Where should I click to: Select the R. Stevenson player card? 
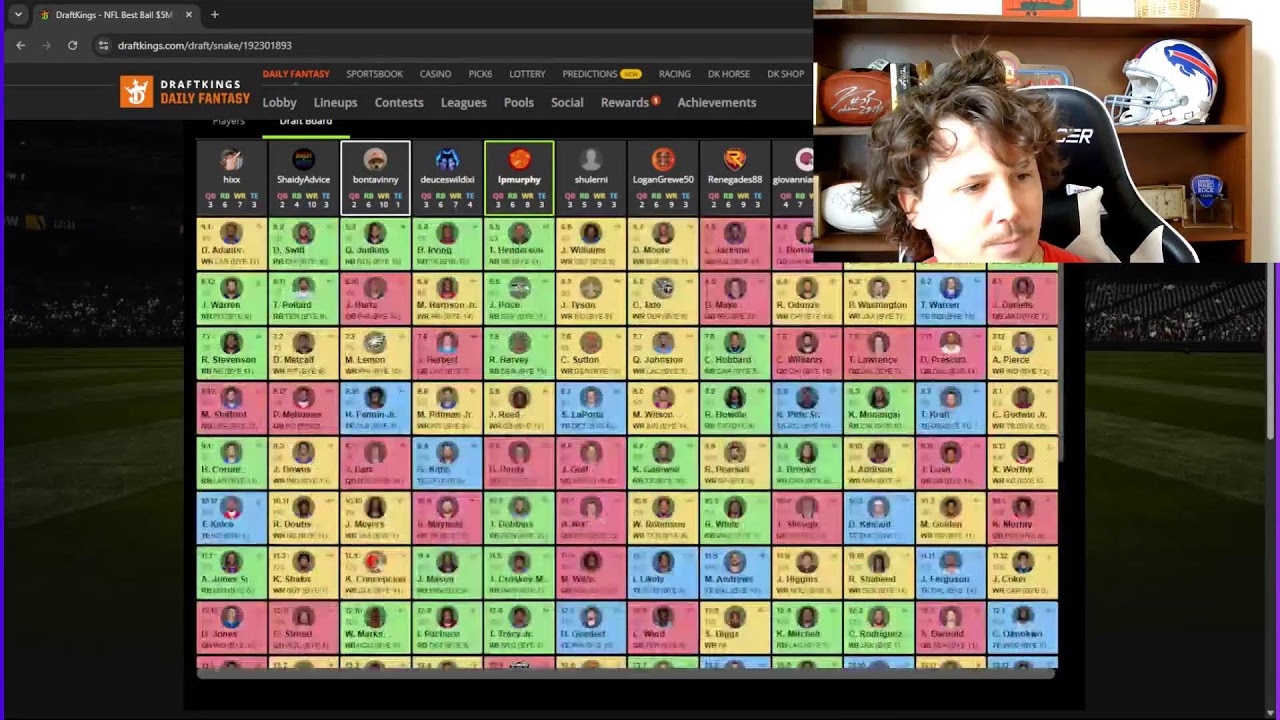(231, 354)
